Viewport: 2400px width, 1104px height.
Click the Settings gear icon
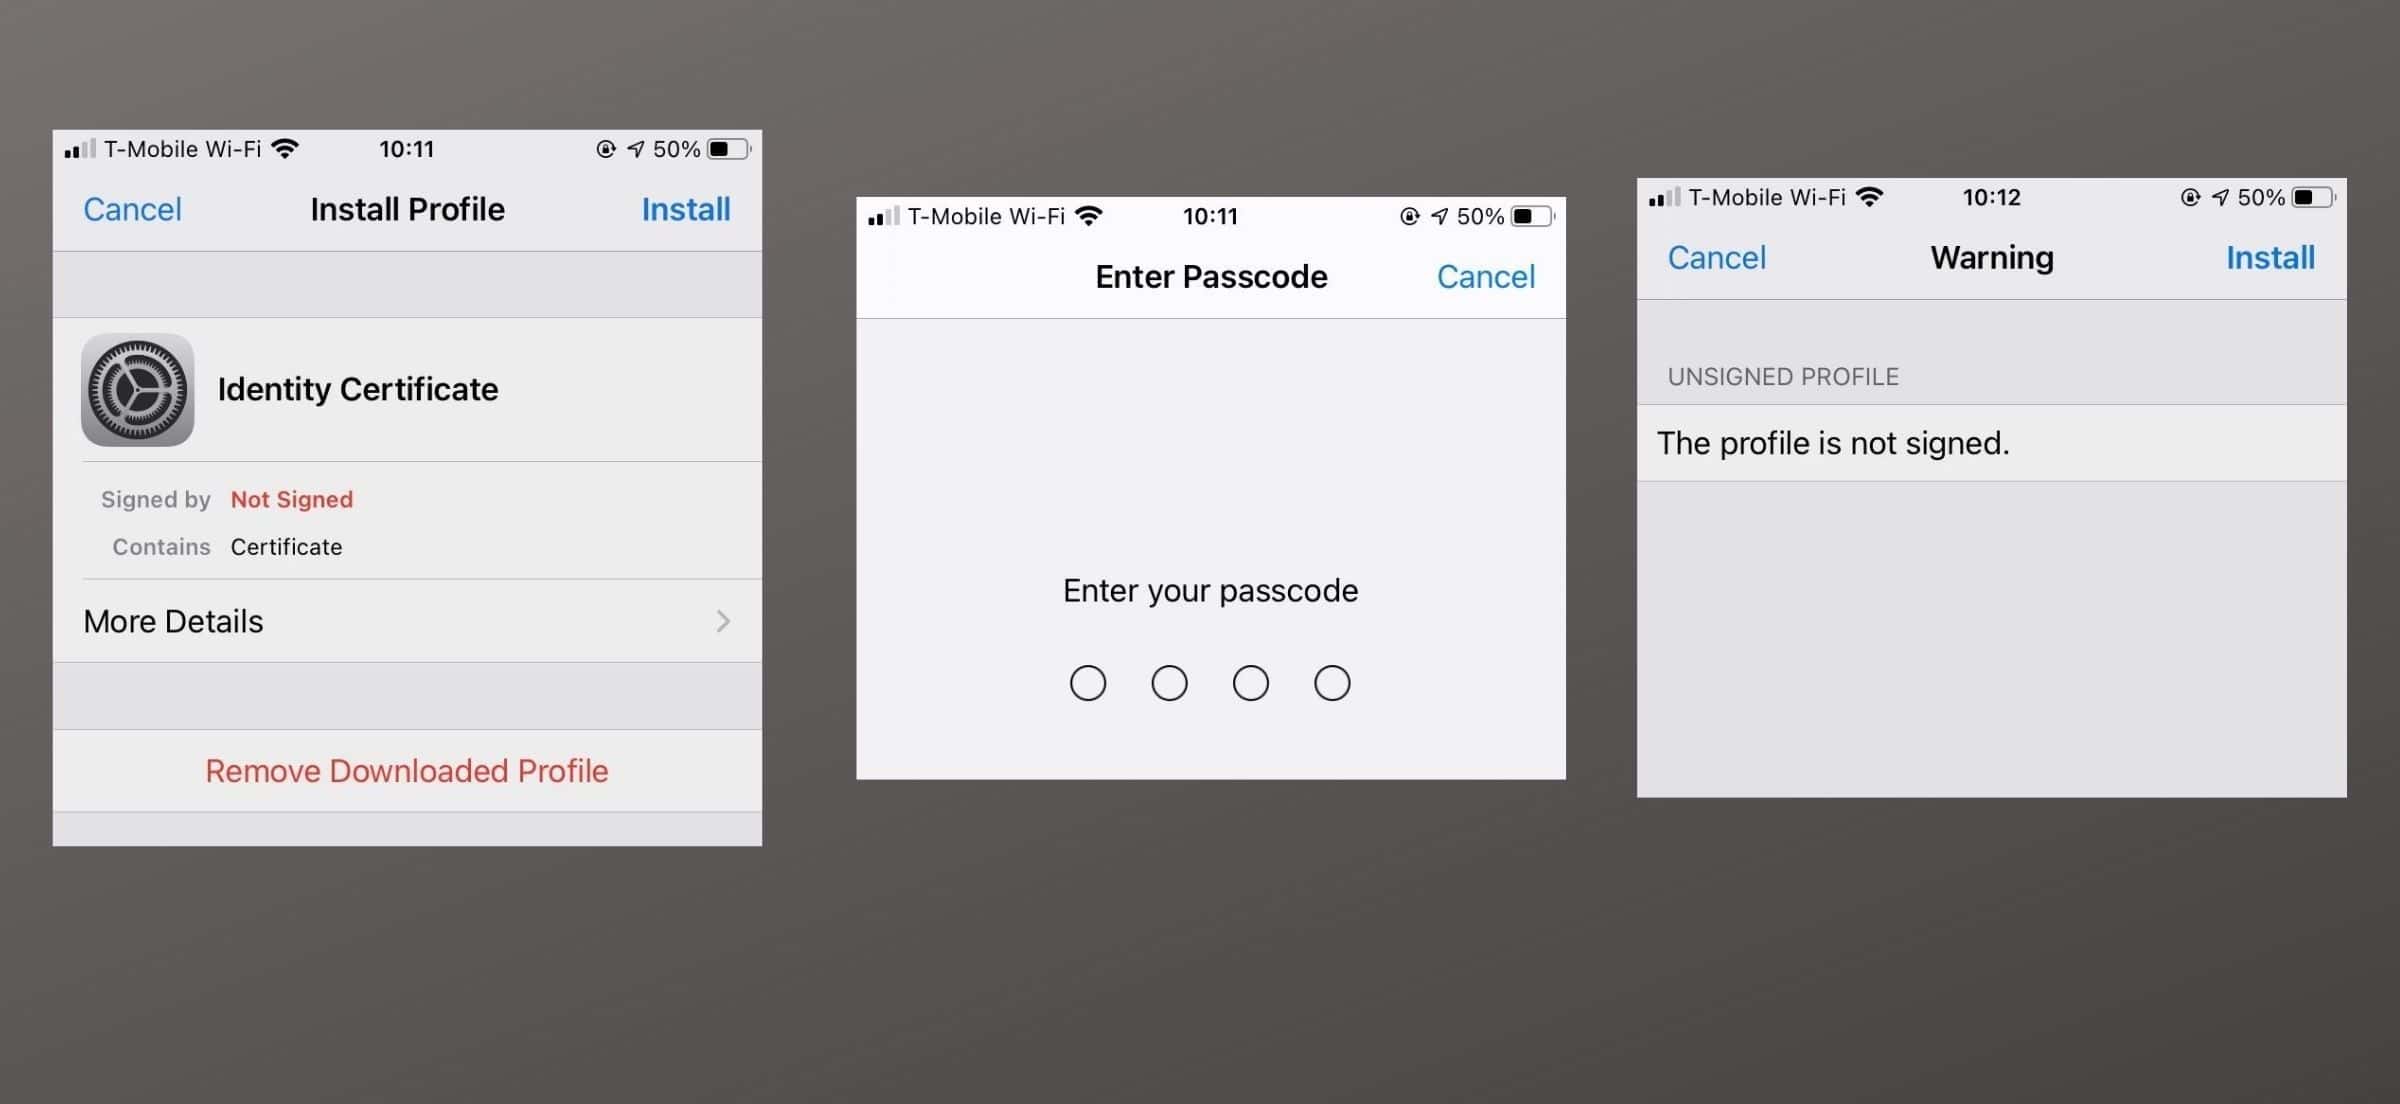coord(138,389)
